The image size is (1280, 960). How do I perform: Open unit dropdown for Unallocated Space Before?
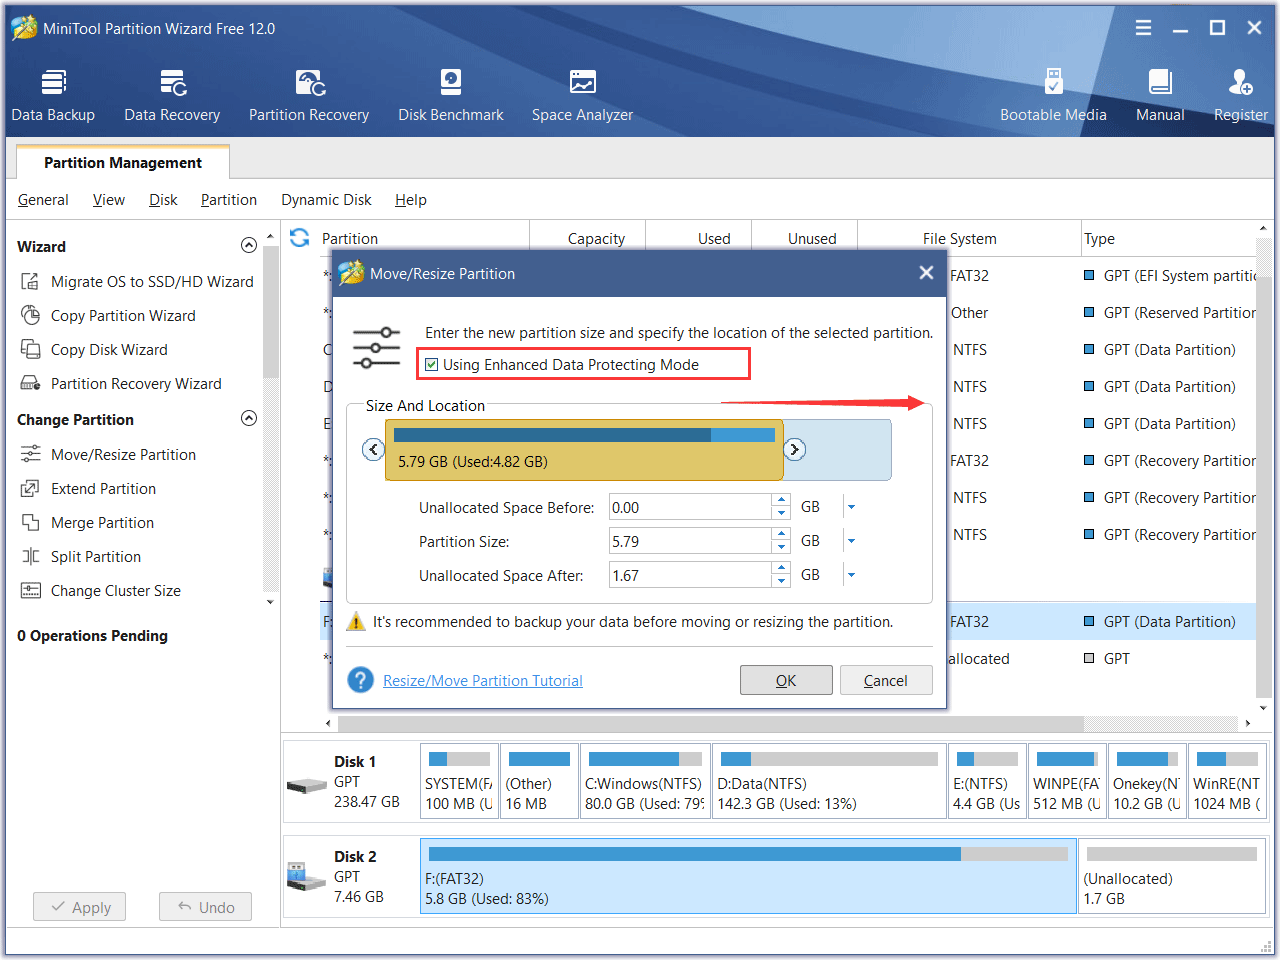(851, 507)
